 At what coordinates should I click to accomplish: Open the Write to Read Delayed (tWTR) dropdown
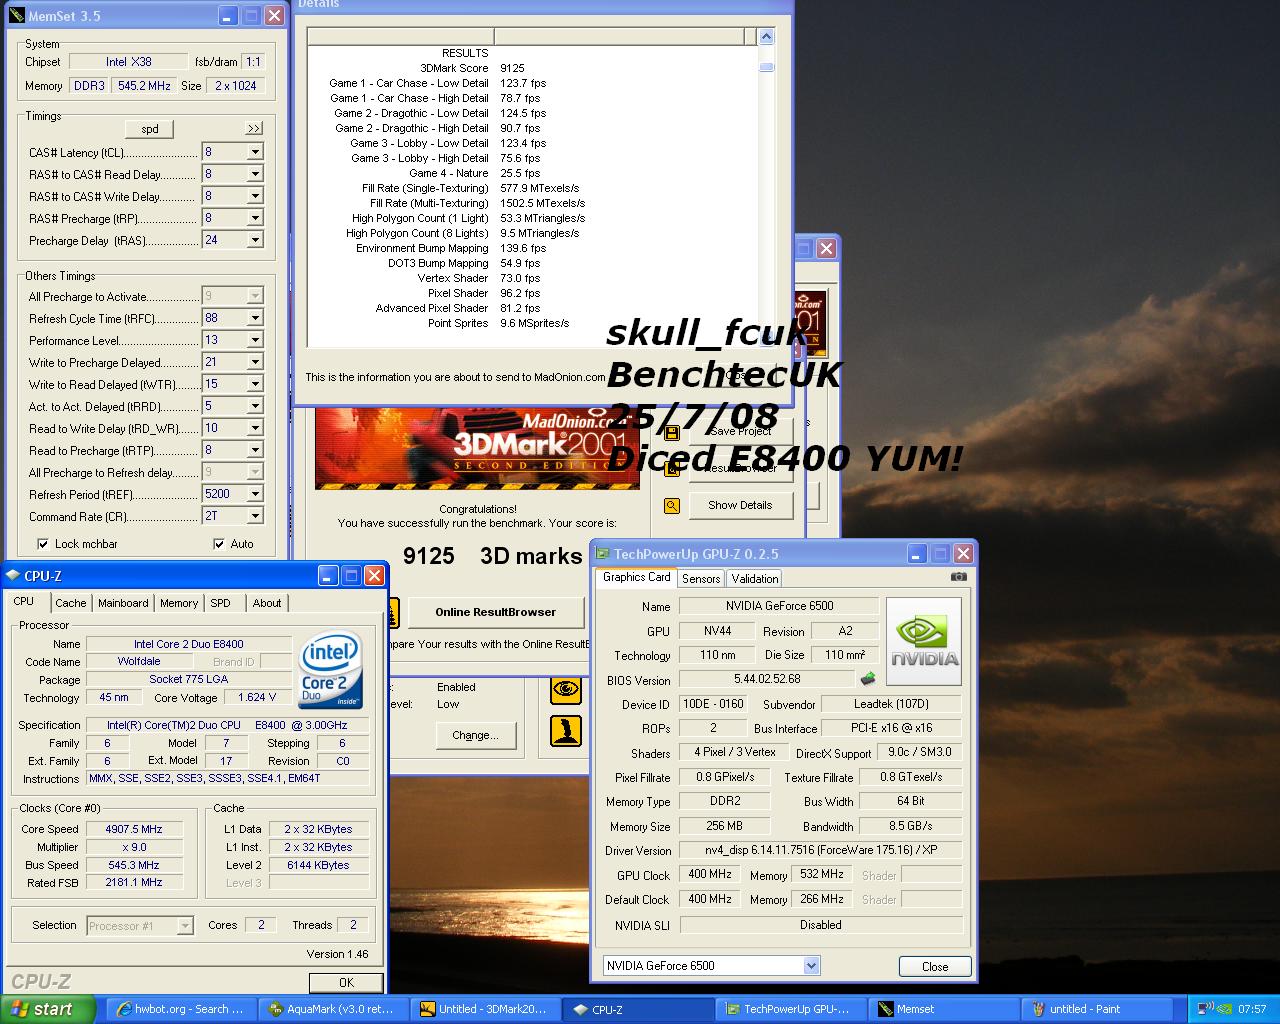coord(255,384)
